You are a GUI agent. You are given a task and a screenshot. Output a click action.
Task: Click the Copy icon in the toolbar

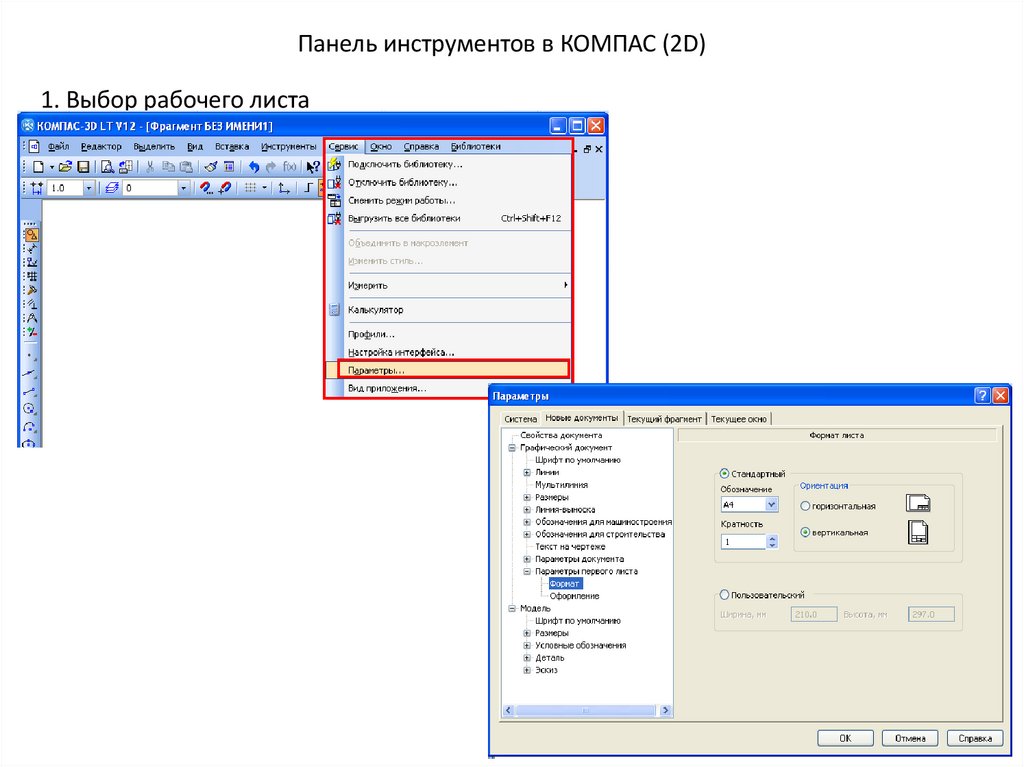click(168, 167)
